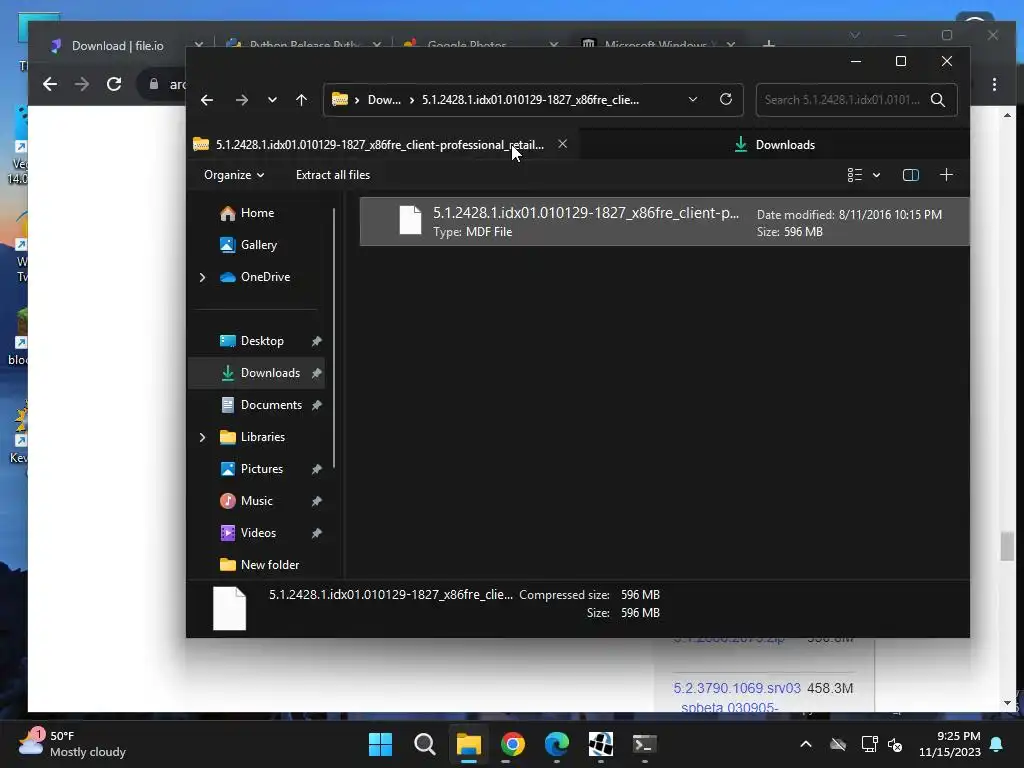Open Chrome three-dot menu
This screenshot has width=1024, height=768.
click(x=994, y=84)
